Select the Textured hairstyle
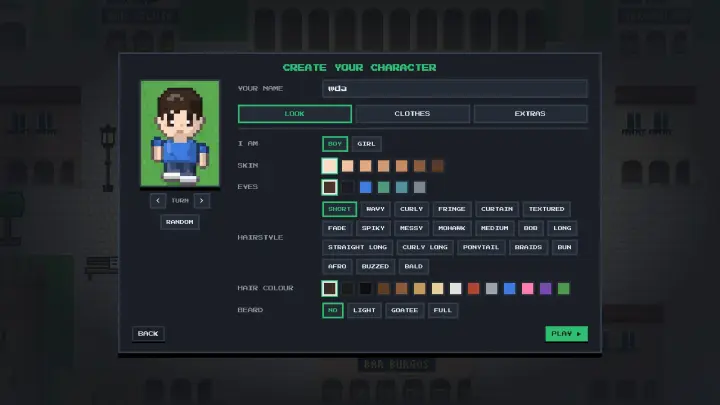 [x=546, y=209]
